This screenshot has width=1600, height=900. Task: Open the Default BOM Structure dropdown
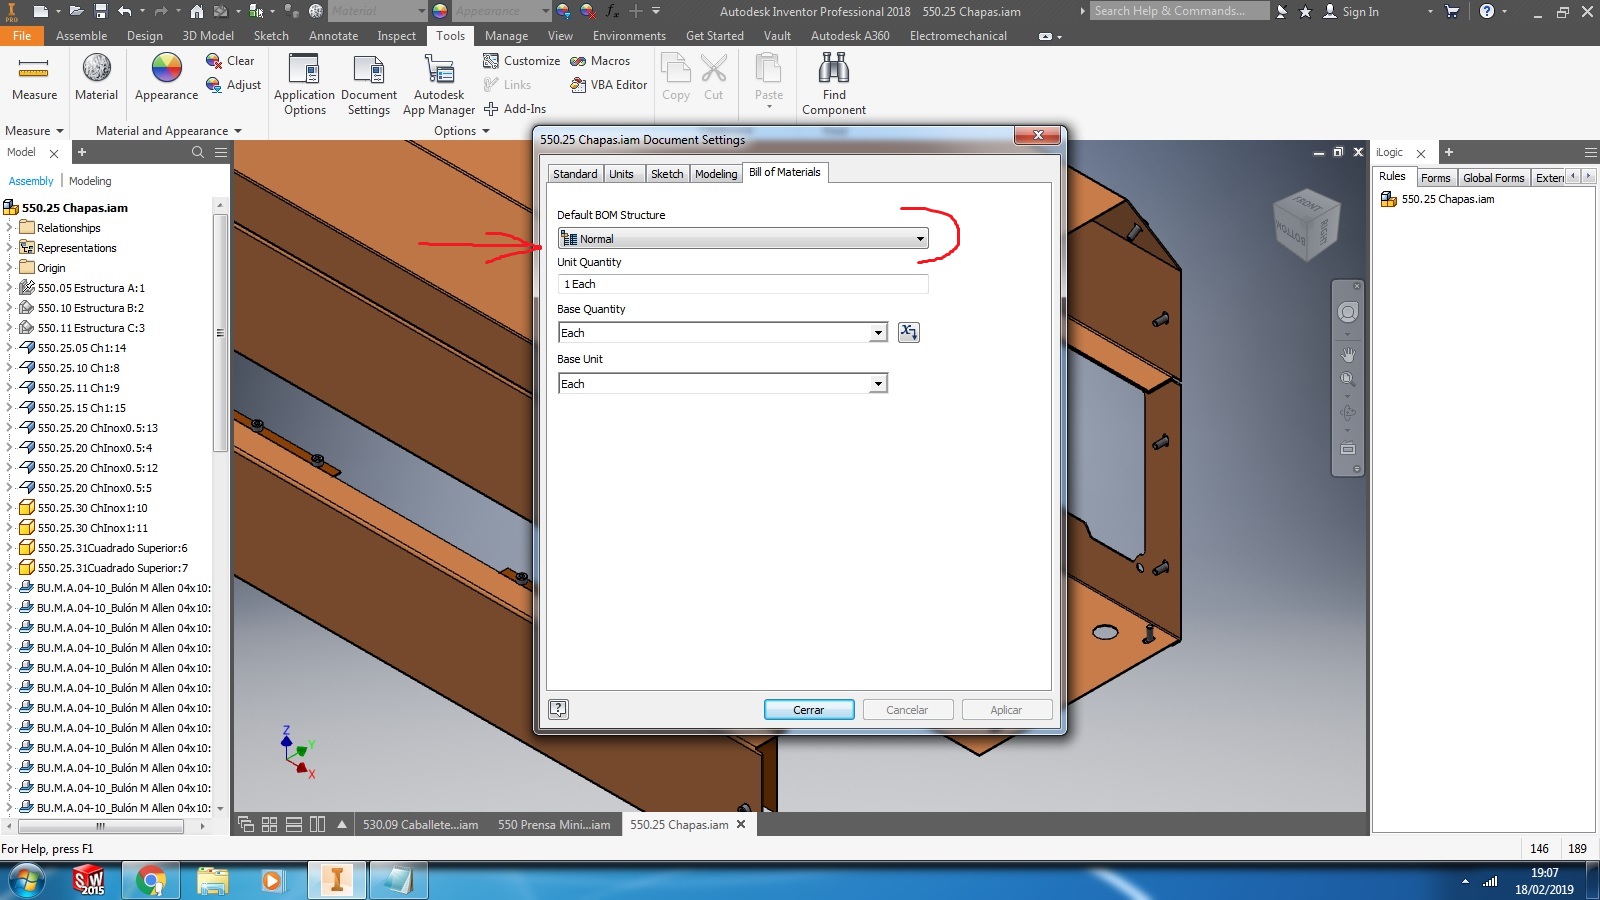(919, 238)
